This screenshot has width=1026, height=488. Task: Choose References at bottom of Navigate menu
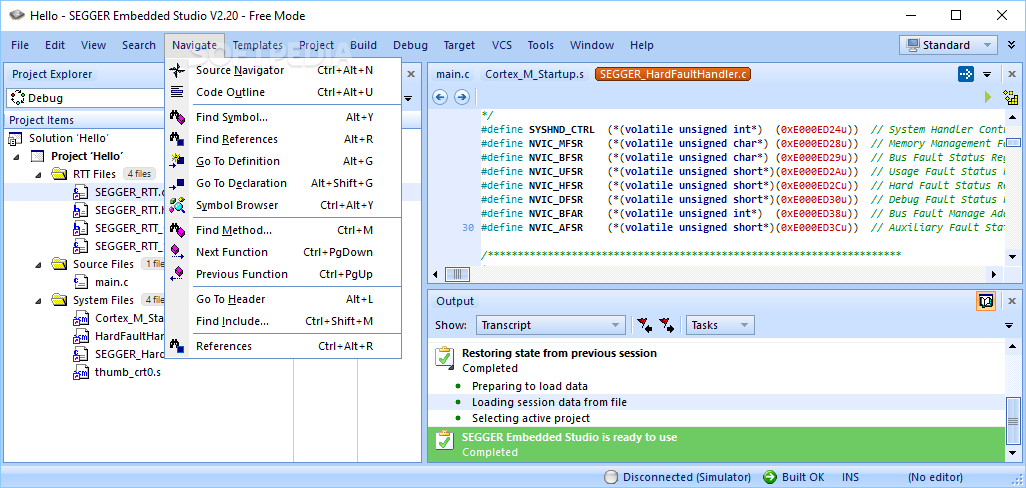click(x=283, y=346)
